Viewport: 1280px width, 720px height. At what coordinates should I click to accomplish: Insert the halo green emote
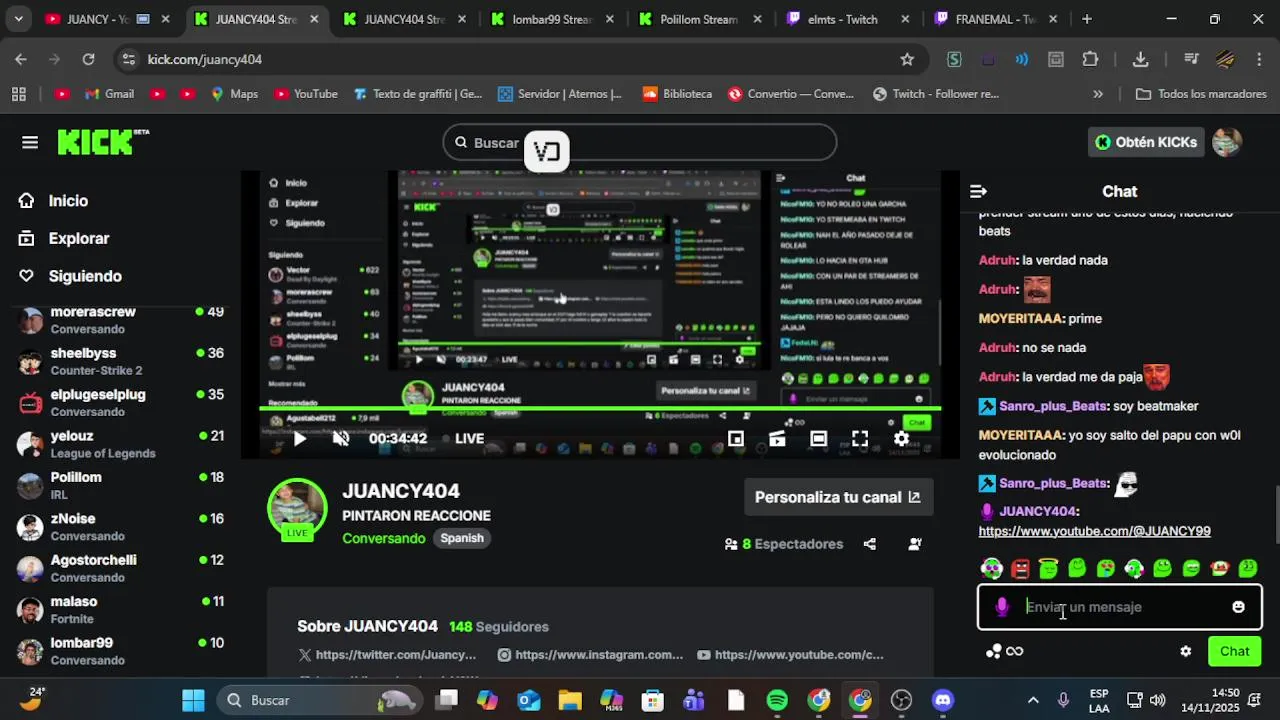(1048, 569)
